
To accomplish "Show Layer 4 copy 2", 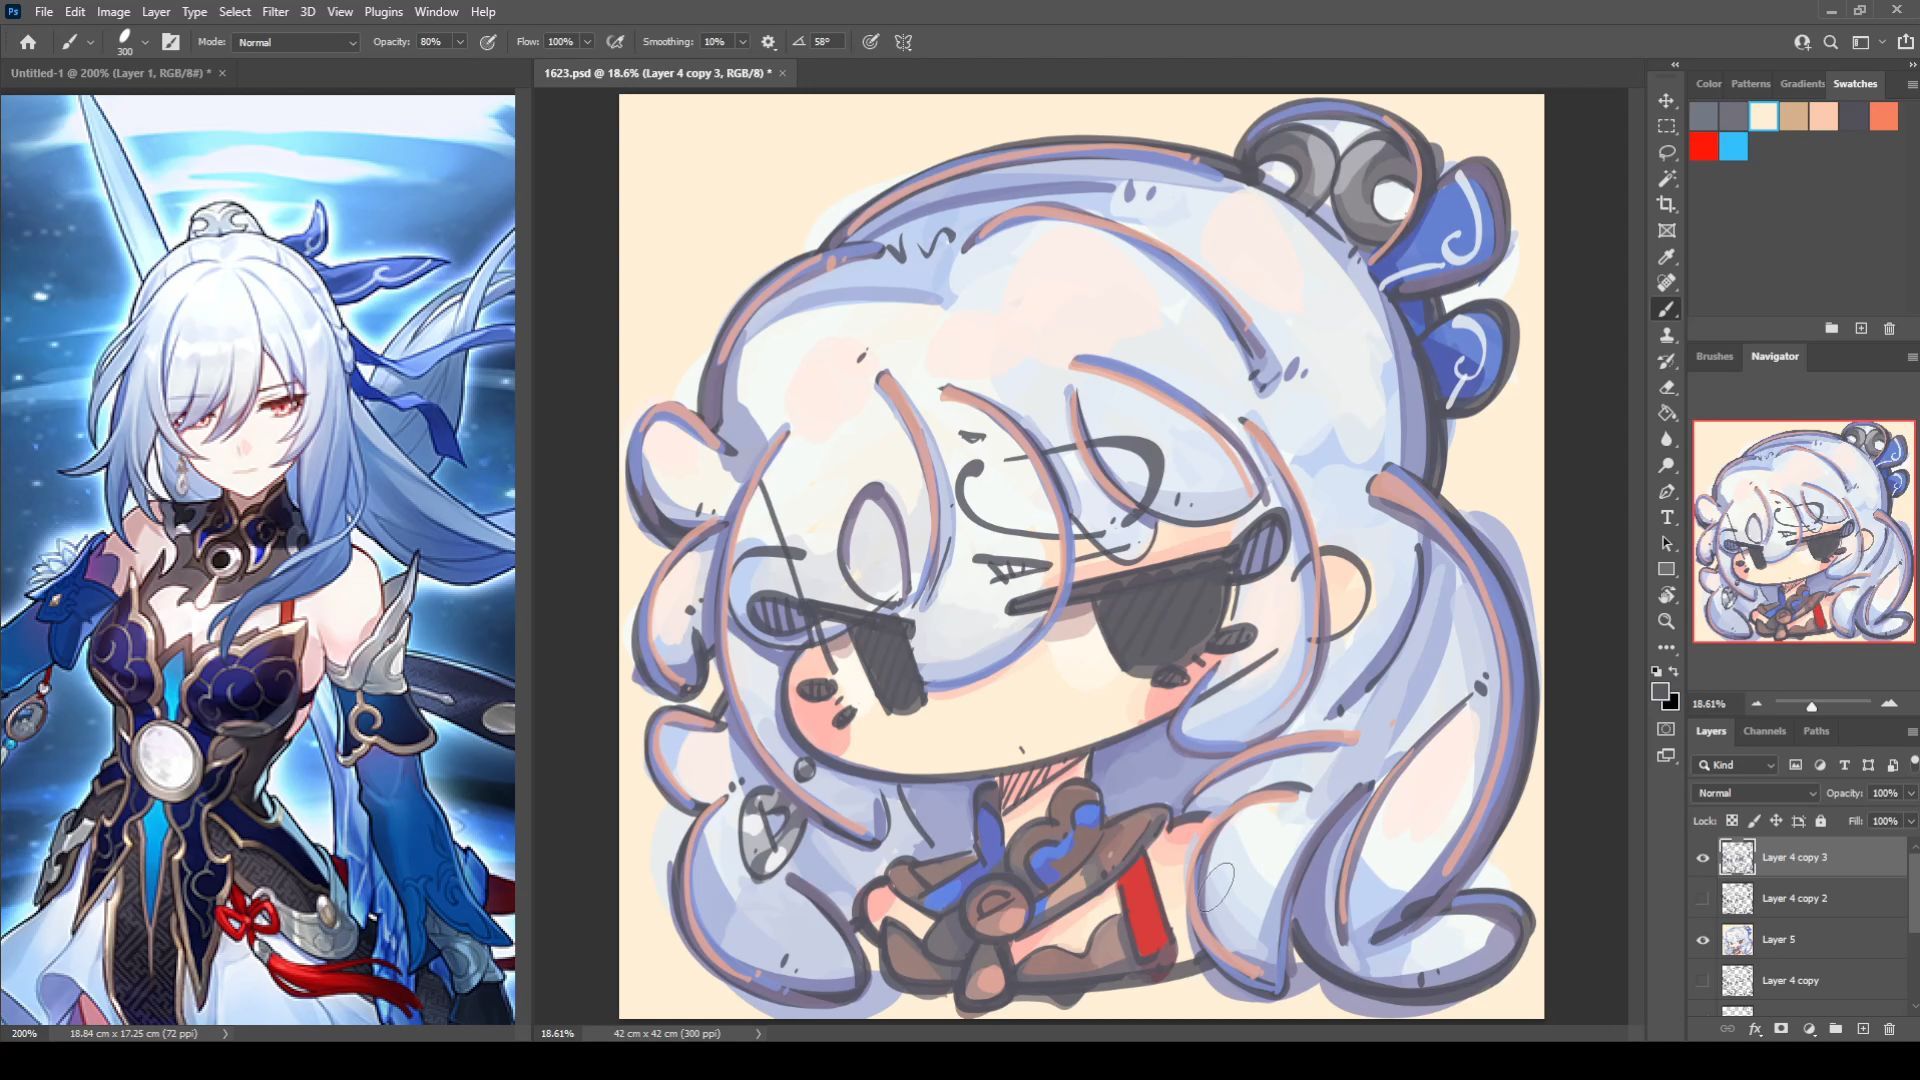I will click(1702, 898).
